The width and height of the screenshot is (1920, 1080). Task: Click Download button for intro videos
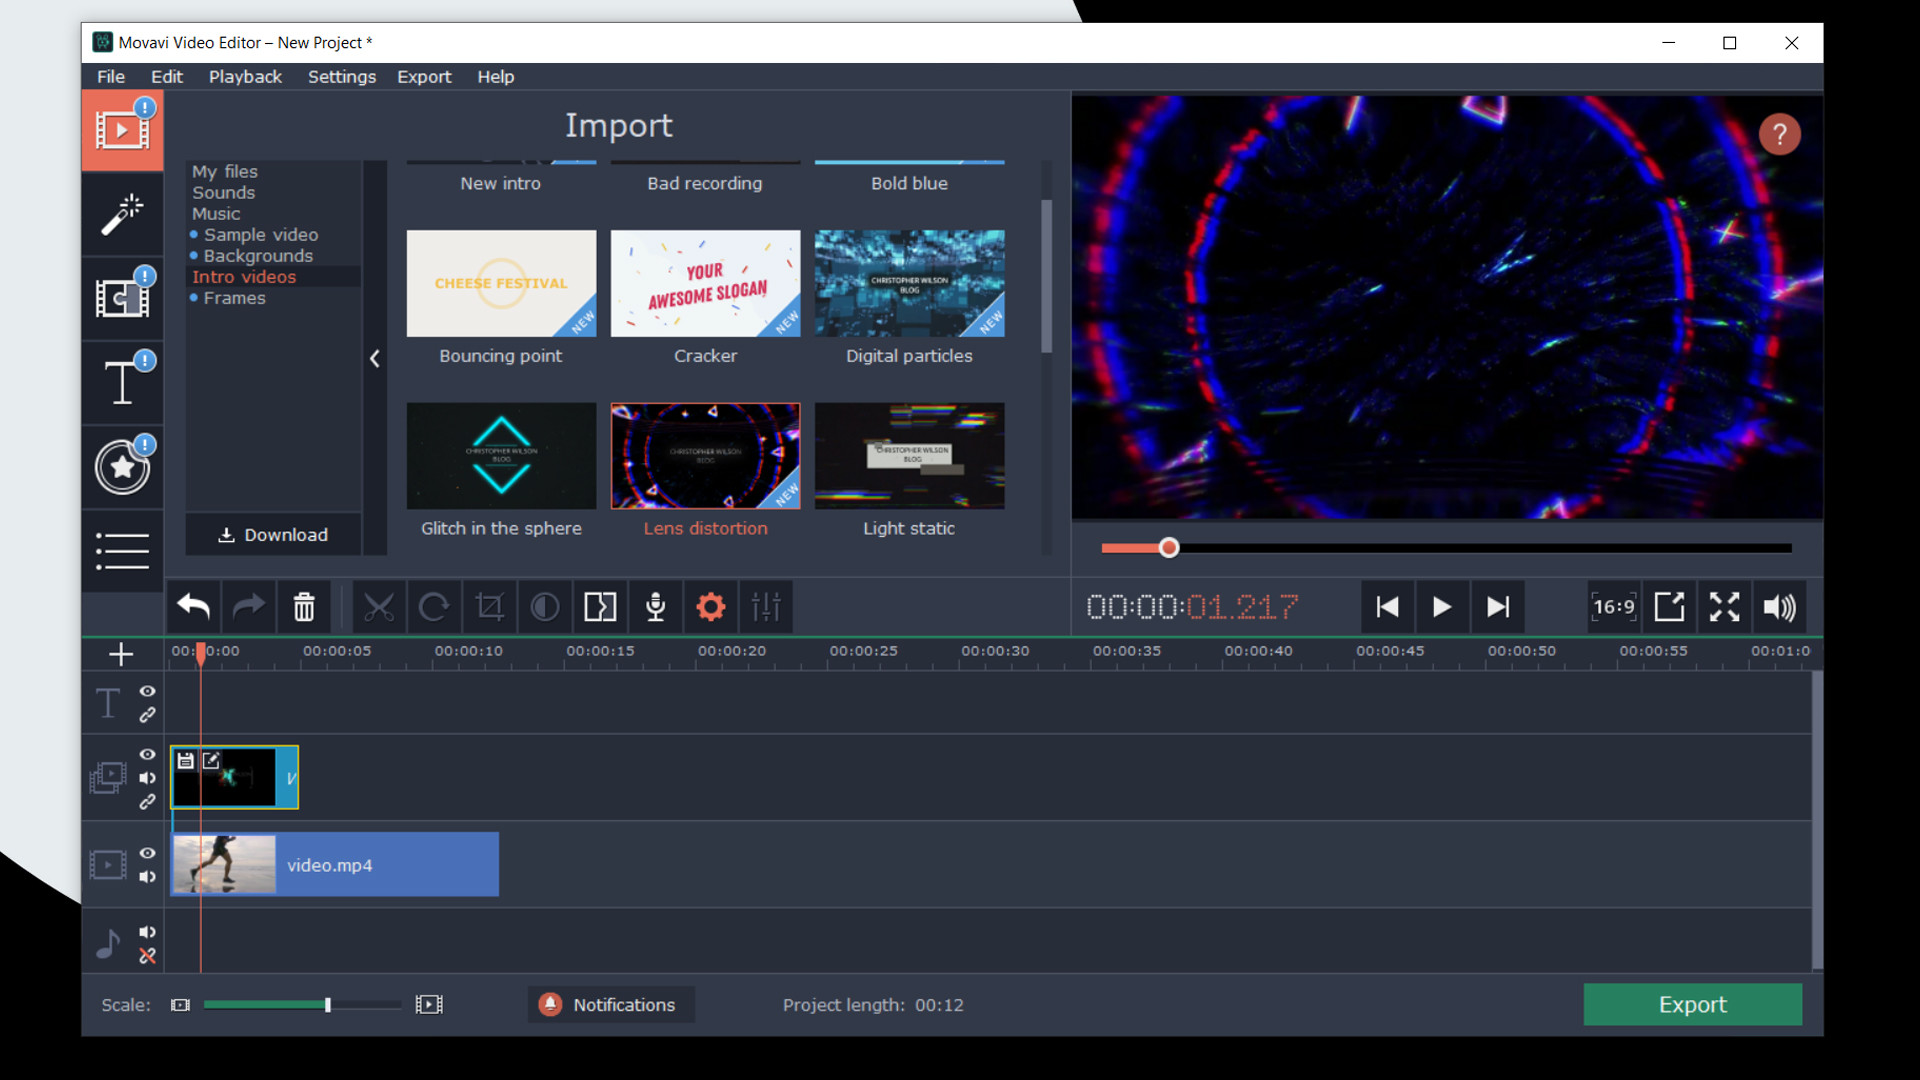[x=274, y=534]
